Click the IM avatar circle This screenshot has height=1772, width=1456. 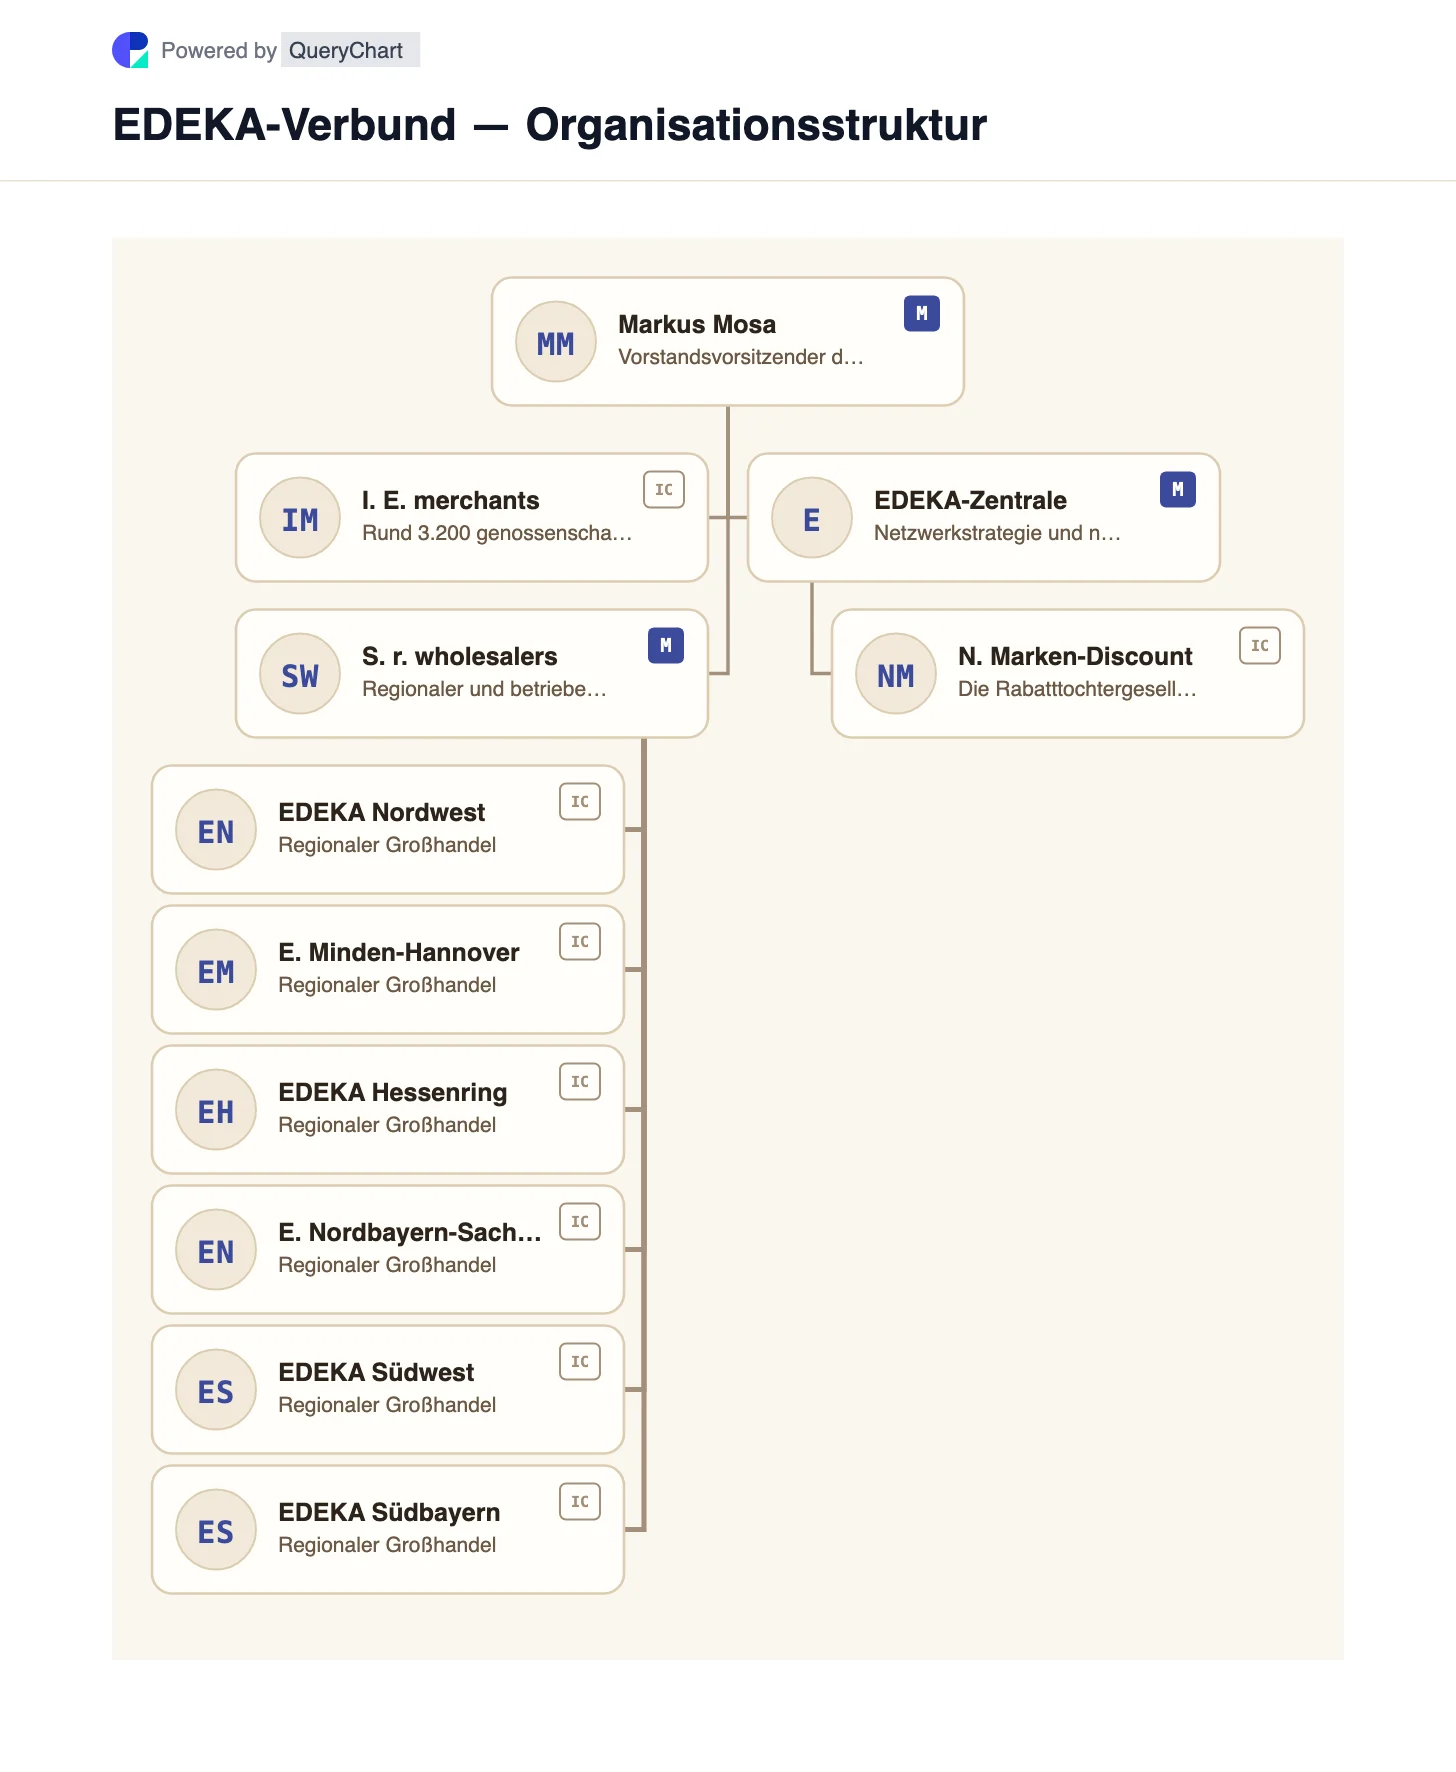click(300, 518)
